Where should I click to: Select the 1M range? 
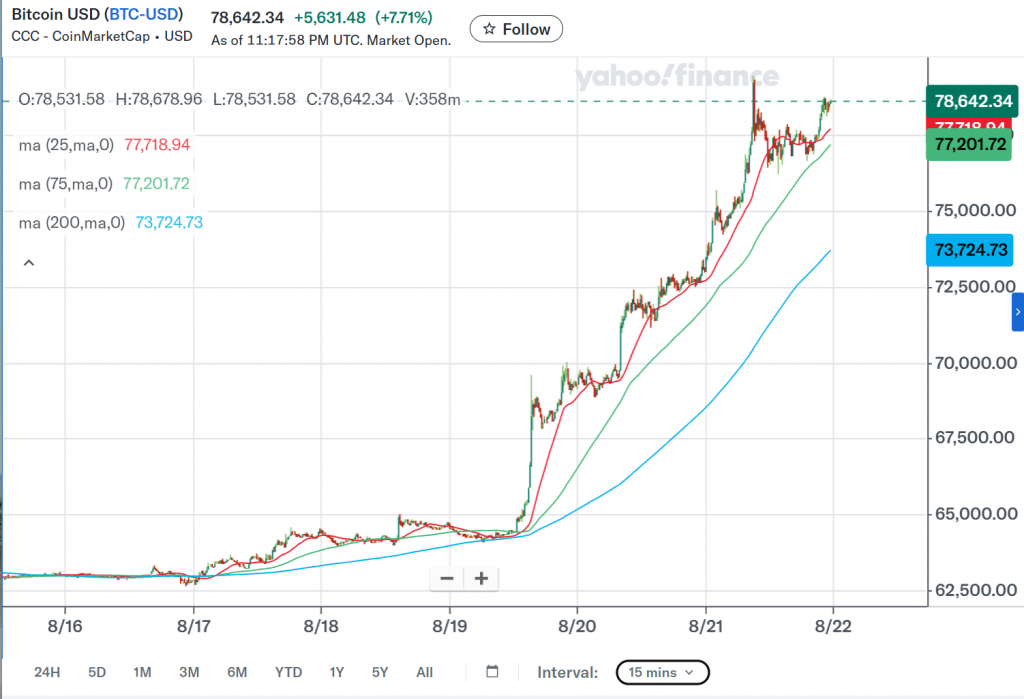pos(142,672)
